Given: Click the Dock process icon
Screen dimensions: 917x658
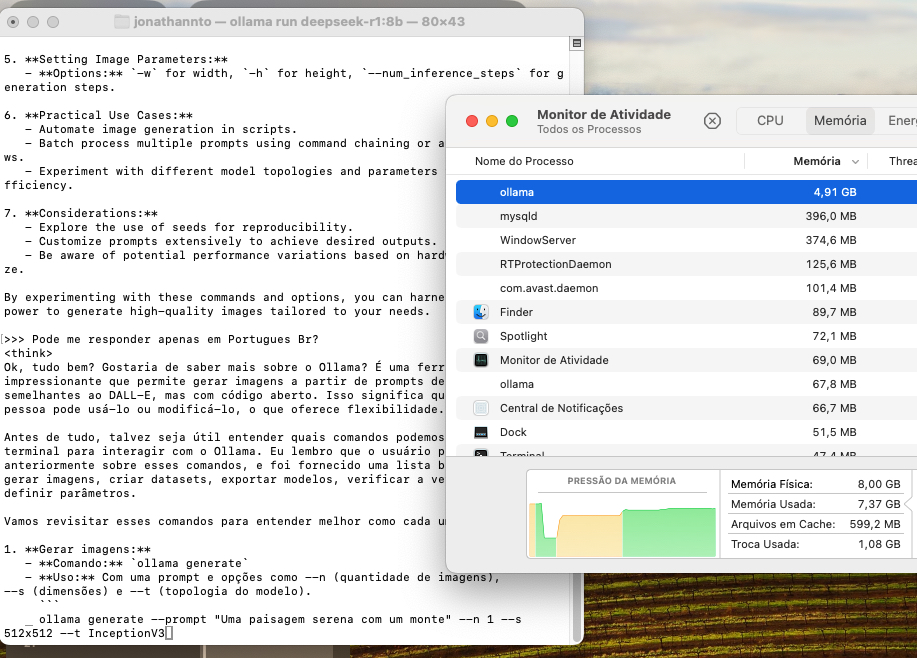Looking at the screenshot, I should pyautogui.click(x=481, y=432).
